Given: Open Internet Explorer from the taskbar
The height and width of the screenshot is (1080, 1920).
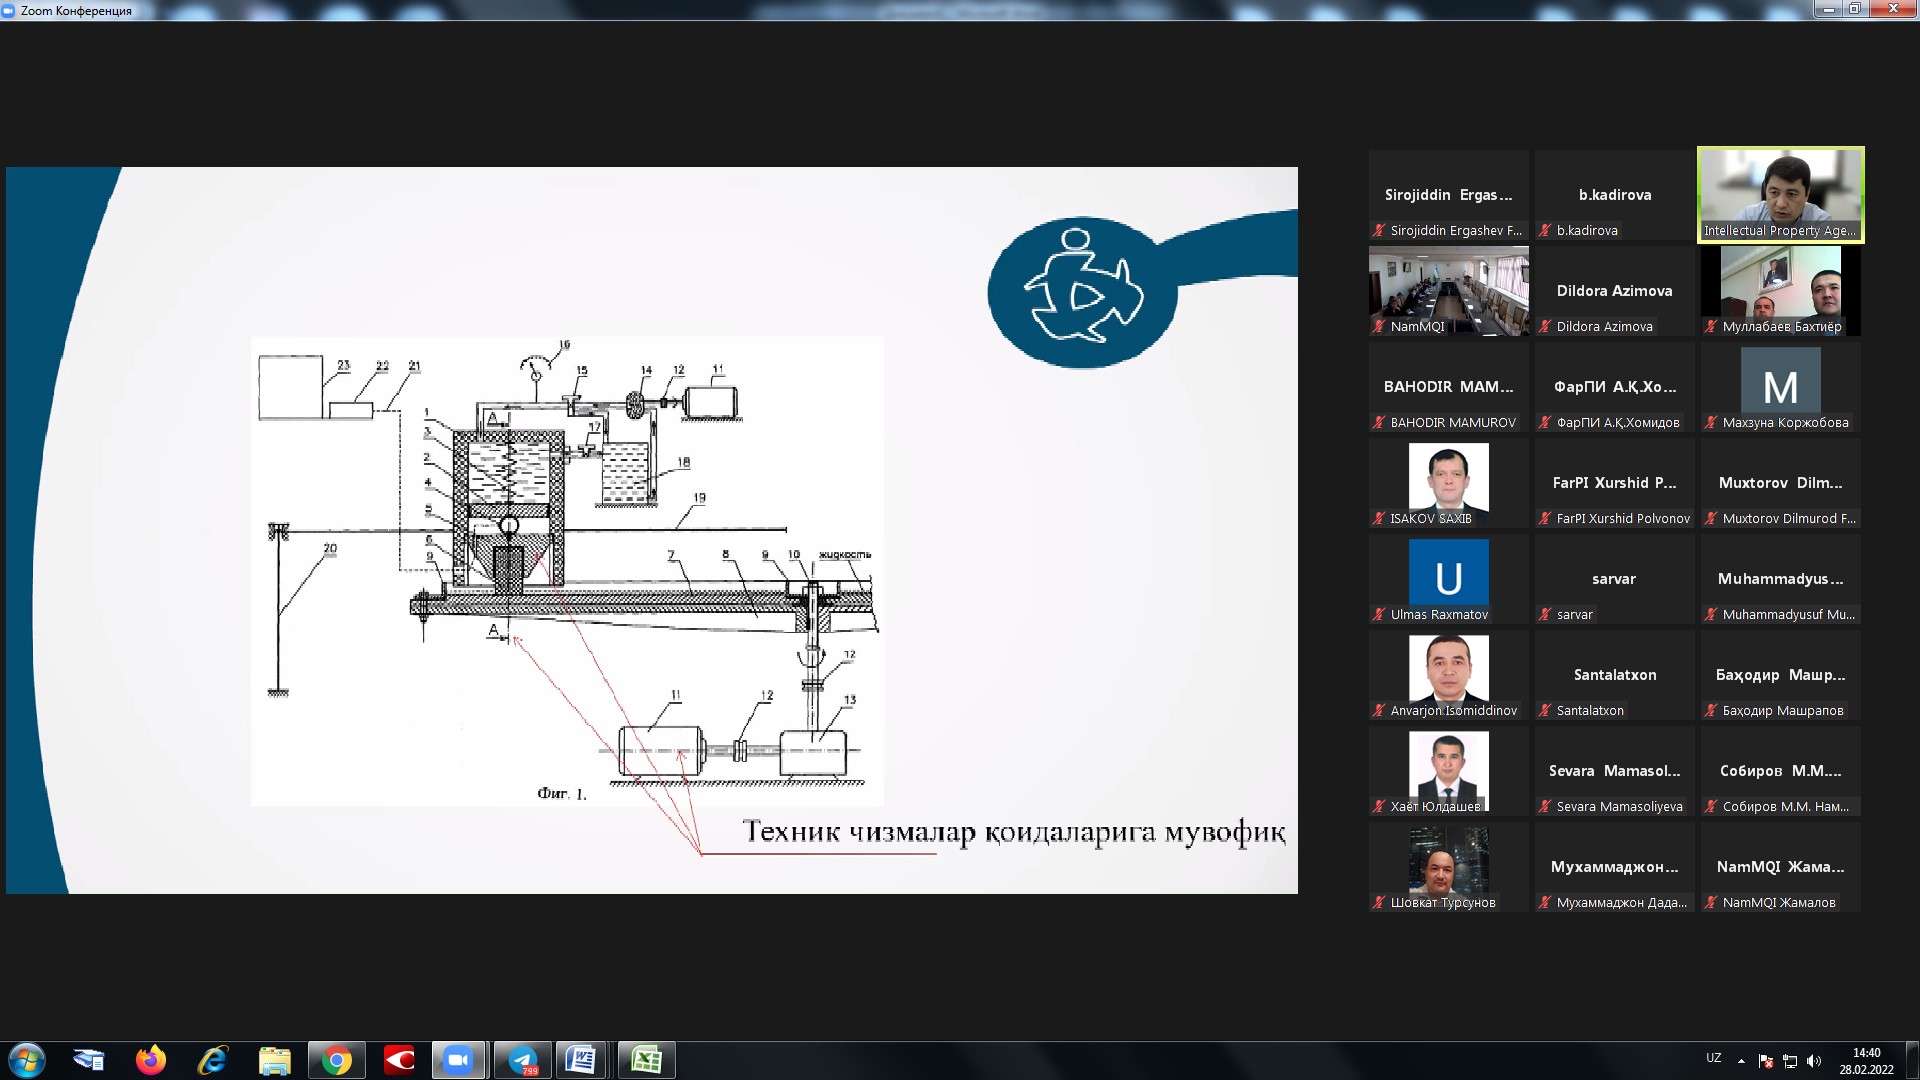Looking at the screenshot, I should click(212, 1060).
